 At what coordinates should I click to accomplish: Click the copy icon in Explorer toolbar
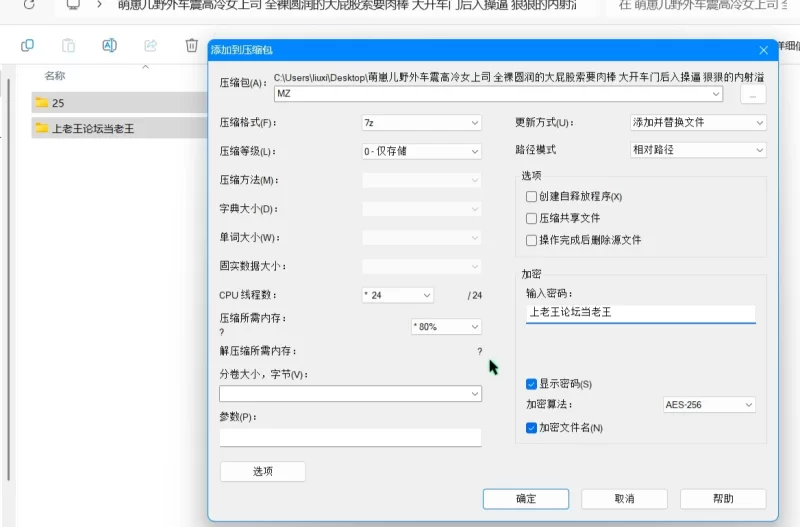pyautogui.click(x=28, y=45)
